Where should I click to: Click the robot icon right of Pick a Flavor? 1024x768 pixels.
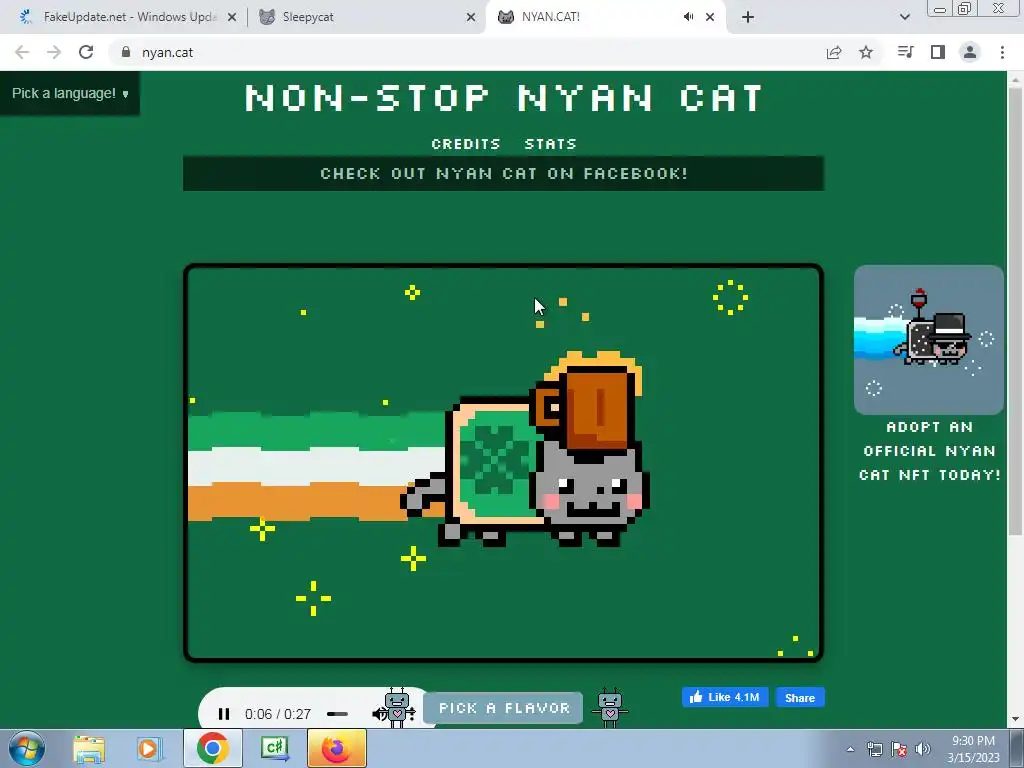610,707
